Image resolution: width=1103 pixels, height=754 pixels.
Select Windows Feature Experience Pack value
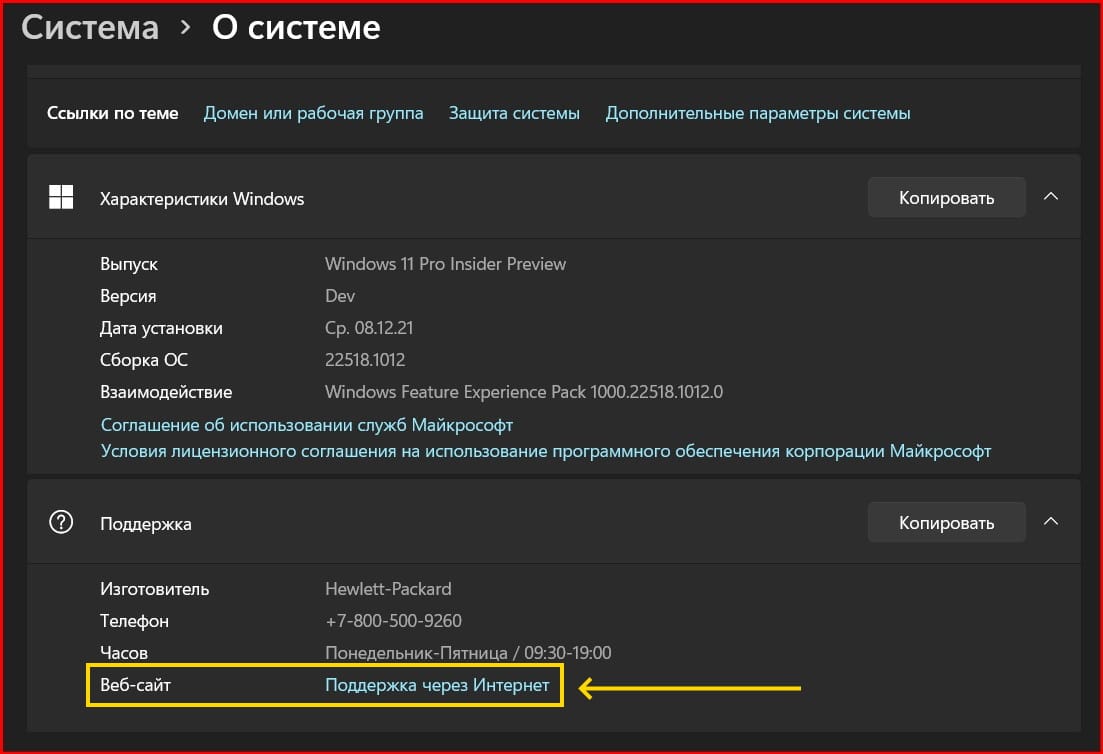click(524, 392)
